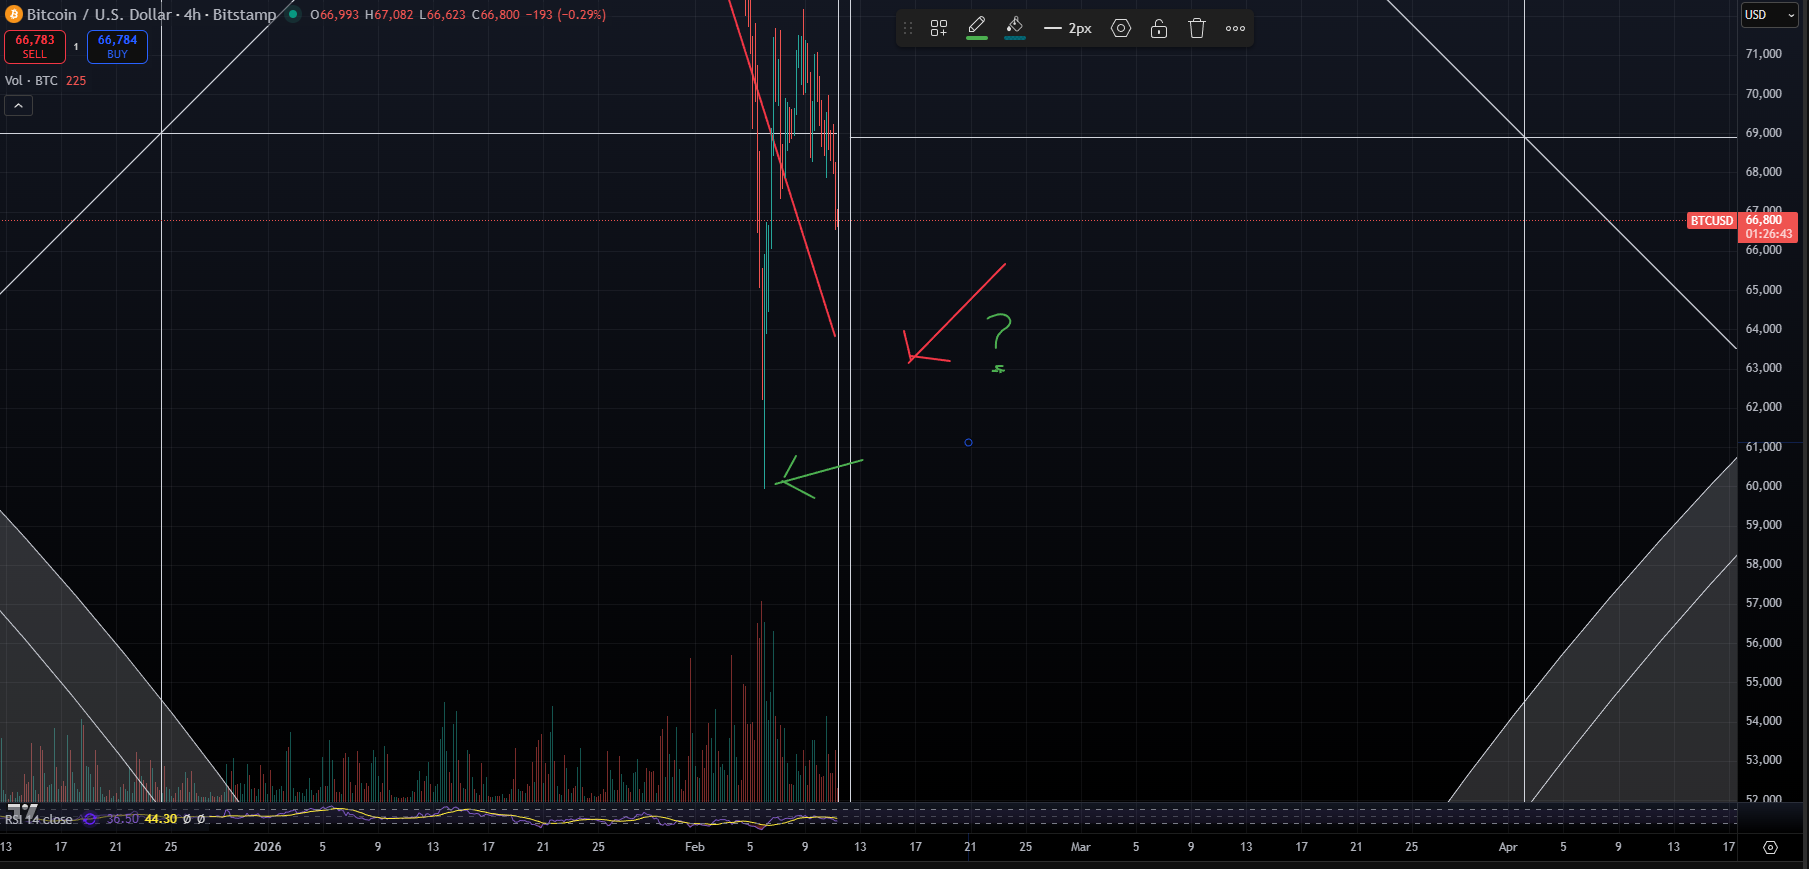
Task: Click the 71,000 label on the price scale
Action: [x=1763, y=54]
